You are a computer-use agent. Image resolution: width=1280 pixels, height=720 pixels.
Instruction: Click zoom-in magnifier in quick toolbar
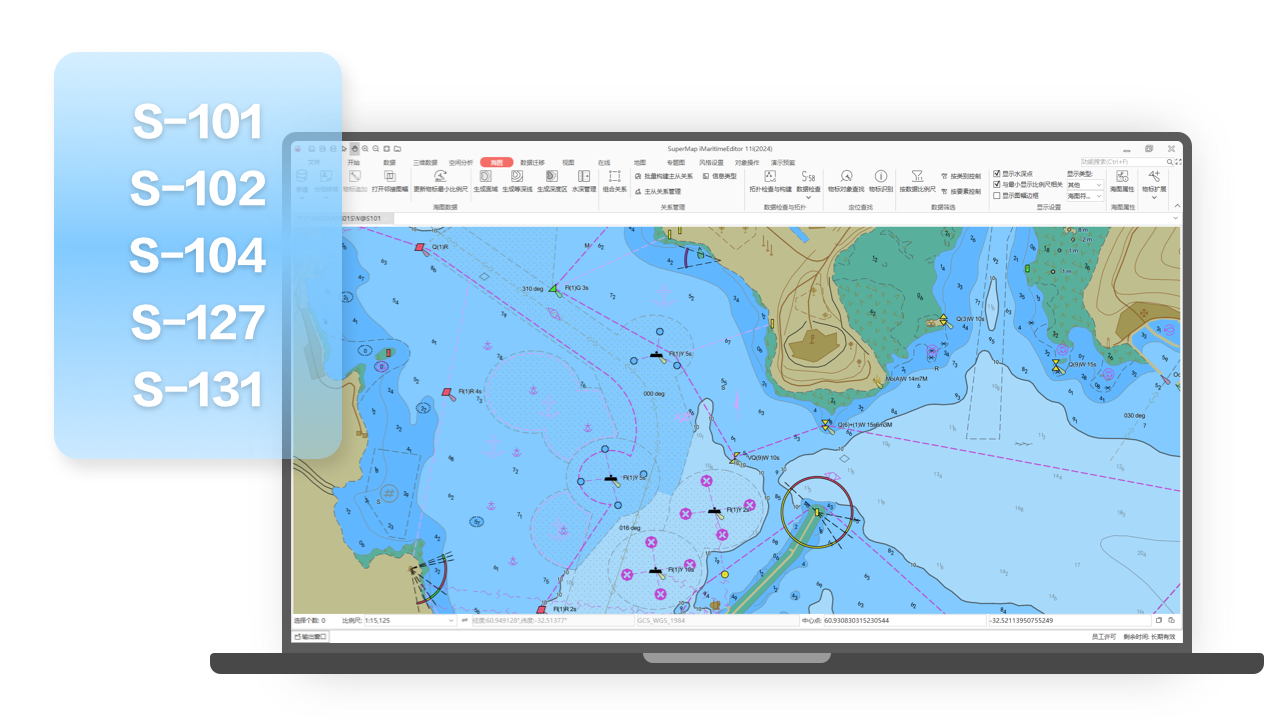click(x=365, y=148)
